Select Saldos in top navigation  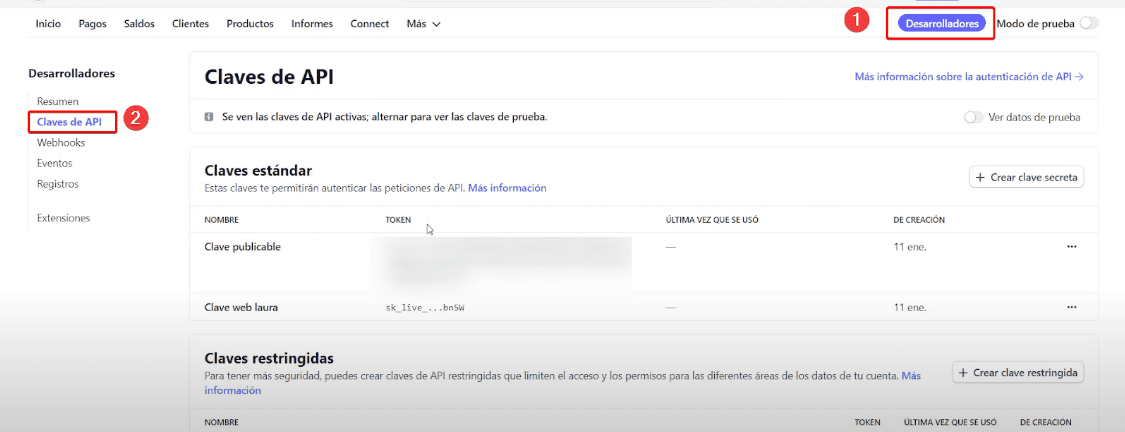tap(139, 24)
